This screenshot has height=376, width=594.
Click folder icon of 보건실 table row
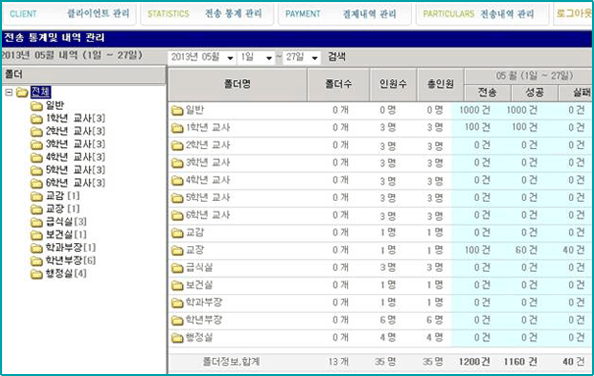177,286
